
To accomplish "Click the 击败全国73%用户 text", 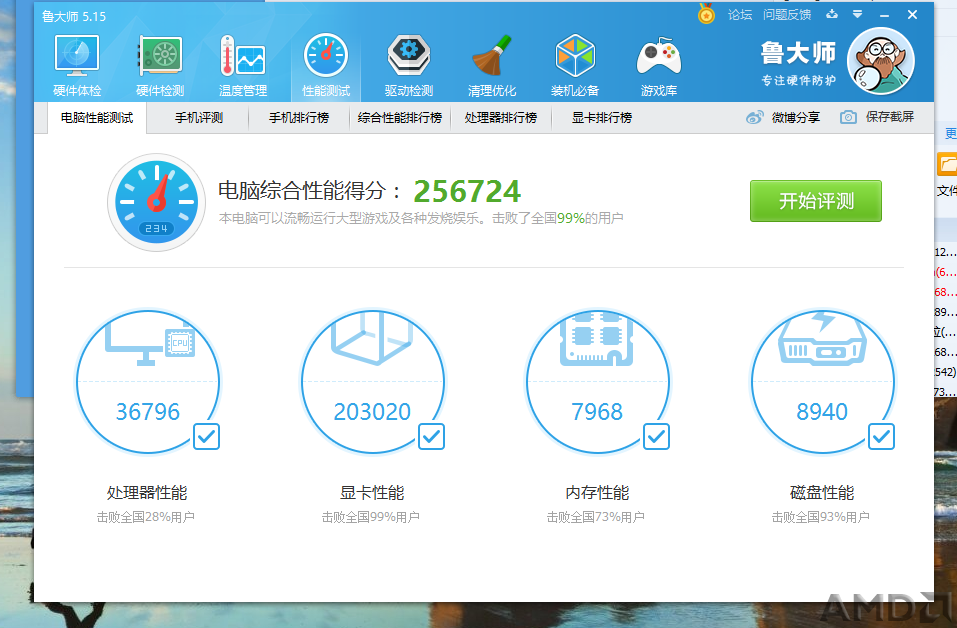I will [596, 517].
